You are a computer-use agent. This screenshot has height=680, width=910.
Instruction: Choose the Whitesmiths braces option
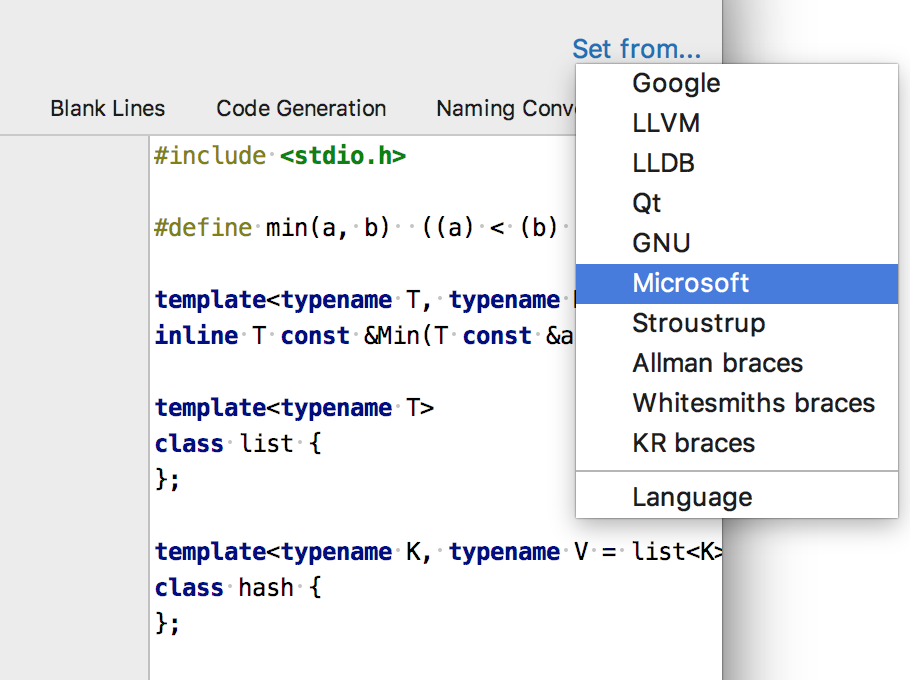click(753, 403)
